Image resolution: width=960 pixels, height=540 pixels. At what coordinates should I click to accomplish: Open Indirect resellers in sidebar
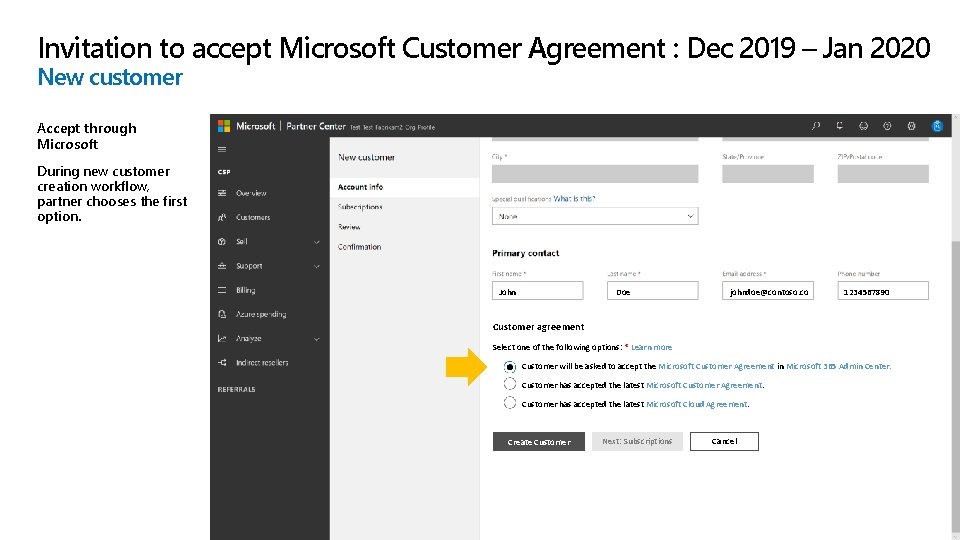(x=262, y=362)
